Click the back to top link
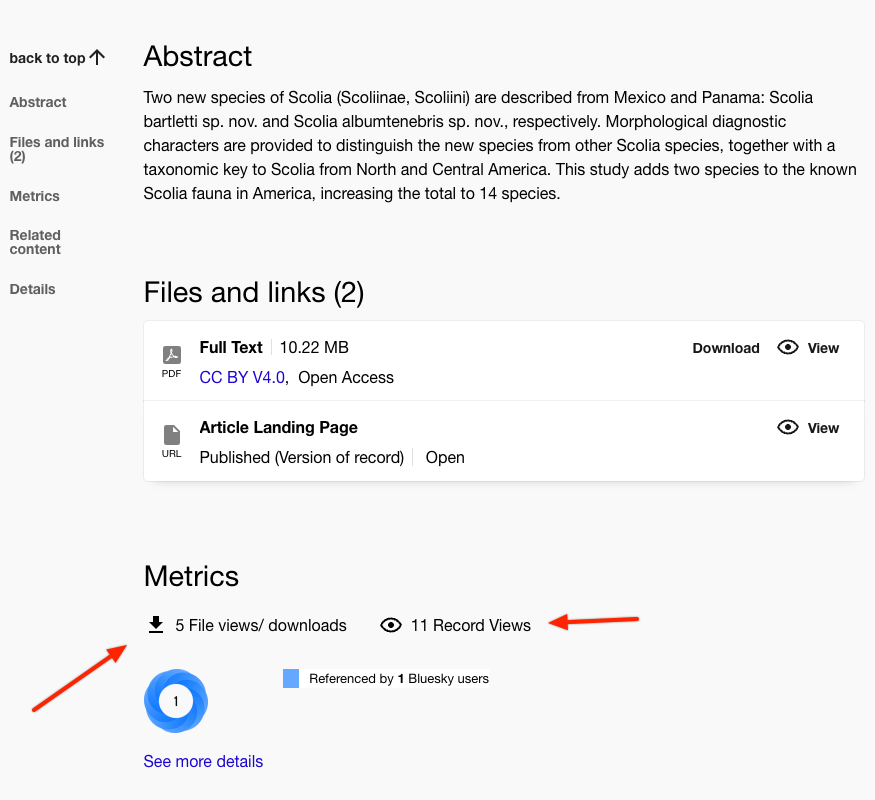The image size is (875, 800). click(47, 58)
